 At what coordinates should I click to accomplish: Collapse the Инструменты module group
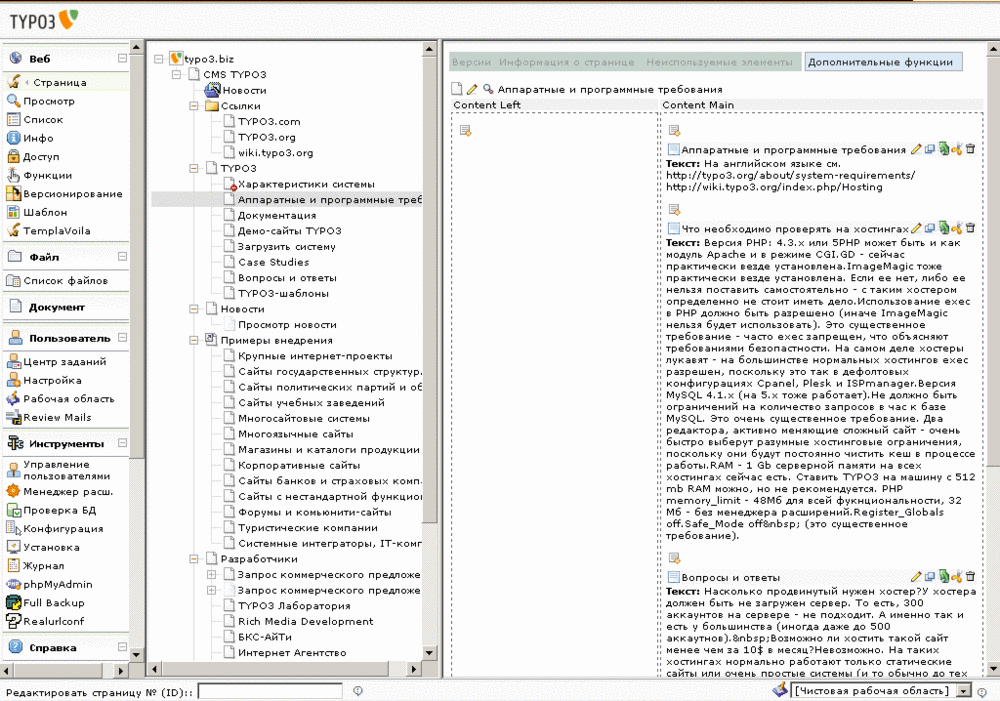click(122, 443)
